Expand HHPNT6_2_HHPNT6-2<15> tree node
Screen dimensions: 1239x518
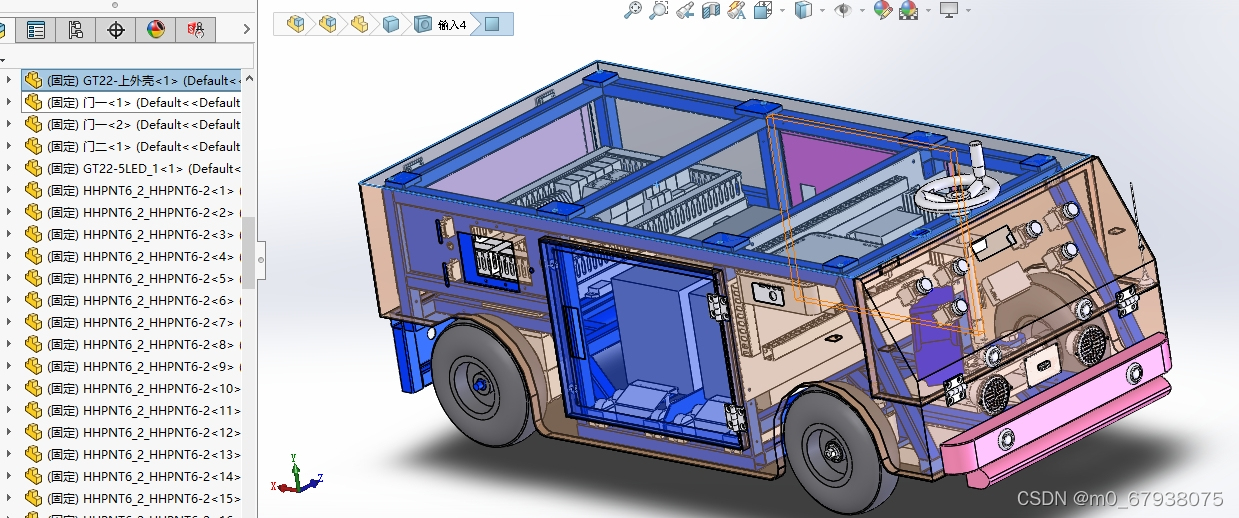click(9, 498)
